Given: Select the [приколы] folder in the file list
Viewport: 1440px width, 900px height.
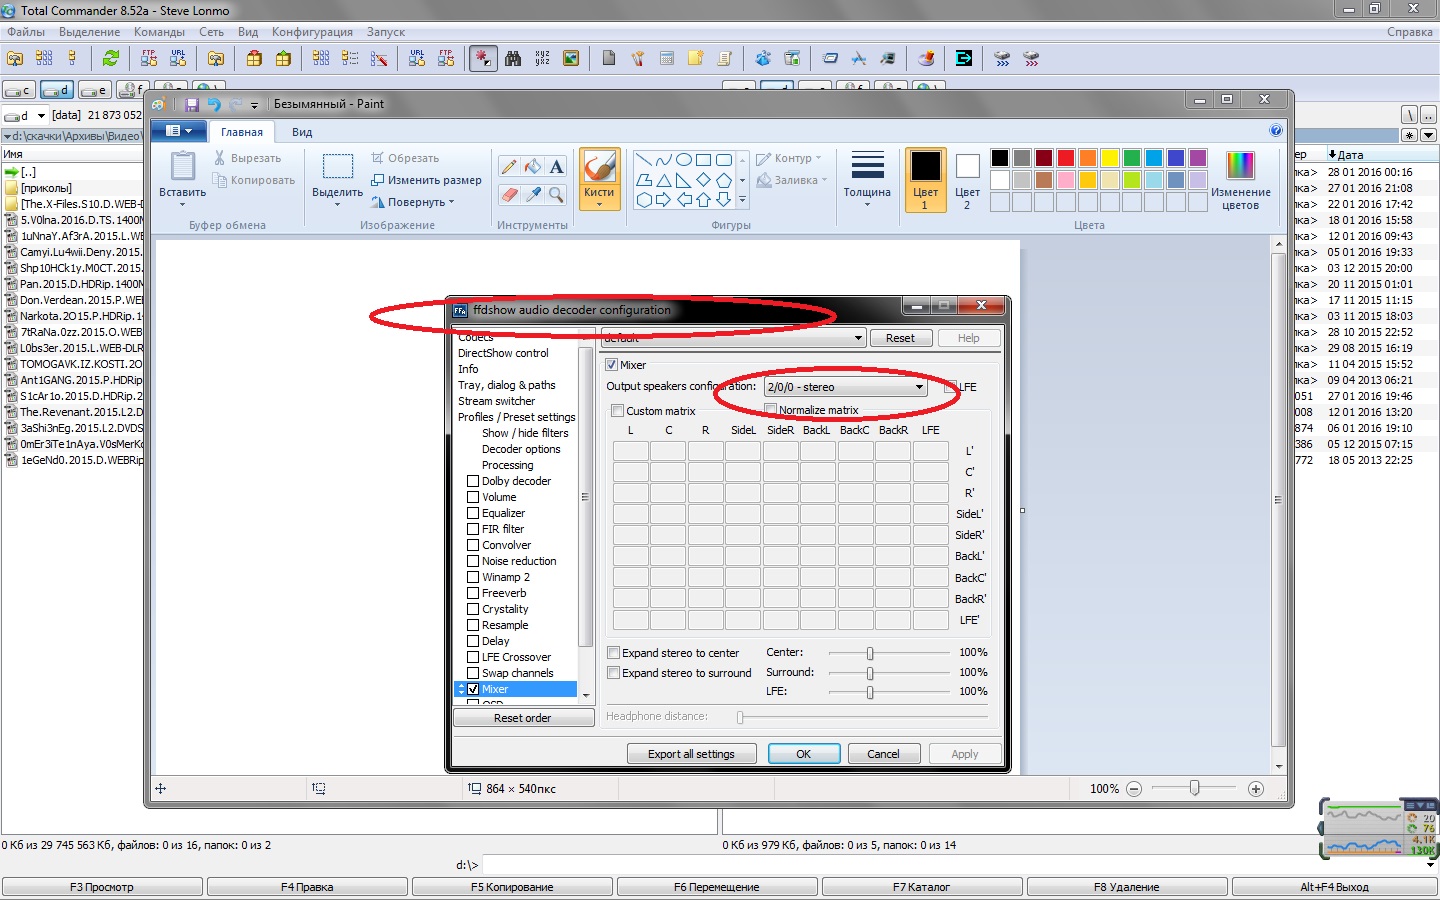Looking at the screenshot, I should pyautogui.click(x=46, y=188).
